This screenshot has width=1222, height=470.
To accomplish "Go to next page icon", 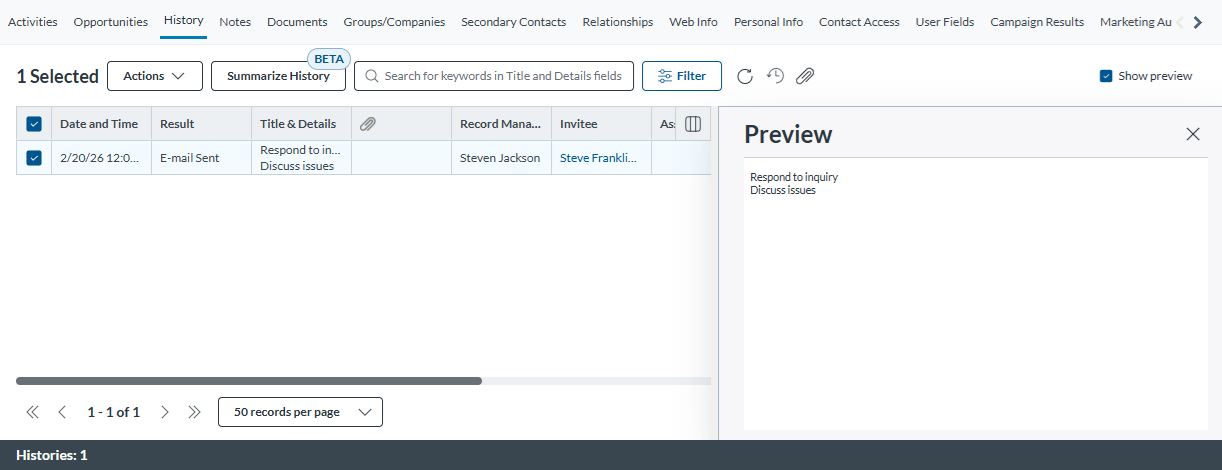I will (x=165, y=412).
